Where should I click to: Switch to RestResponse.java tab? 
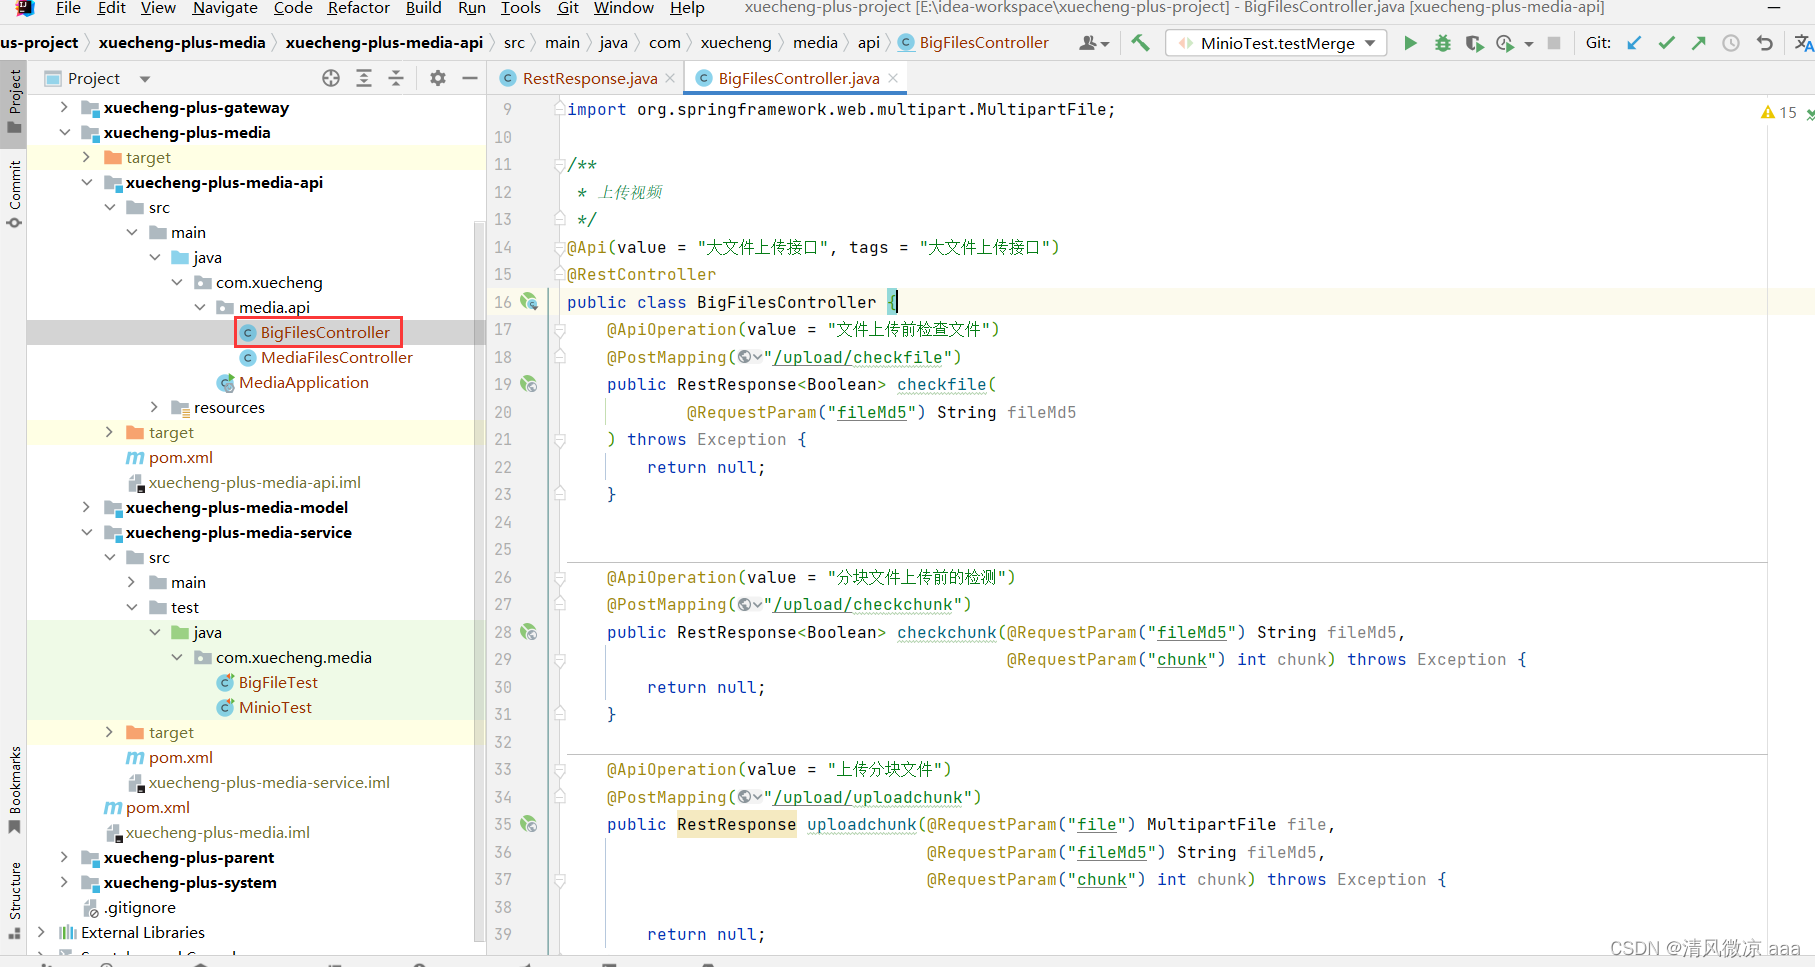(590, 78)
